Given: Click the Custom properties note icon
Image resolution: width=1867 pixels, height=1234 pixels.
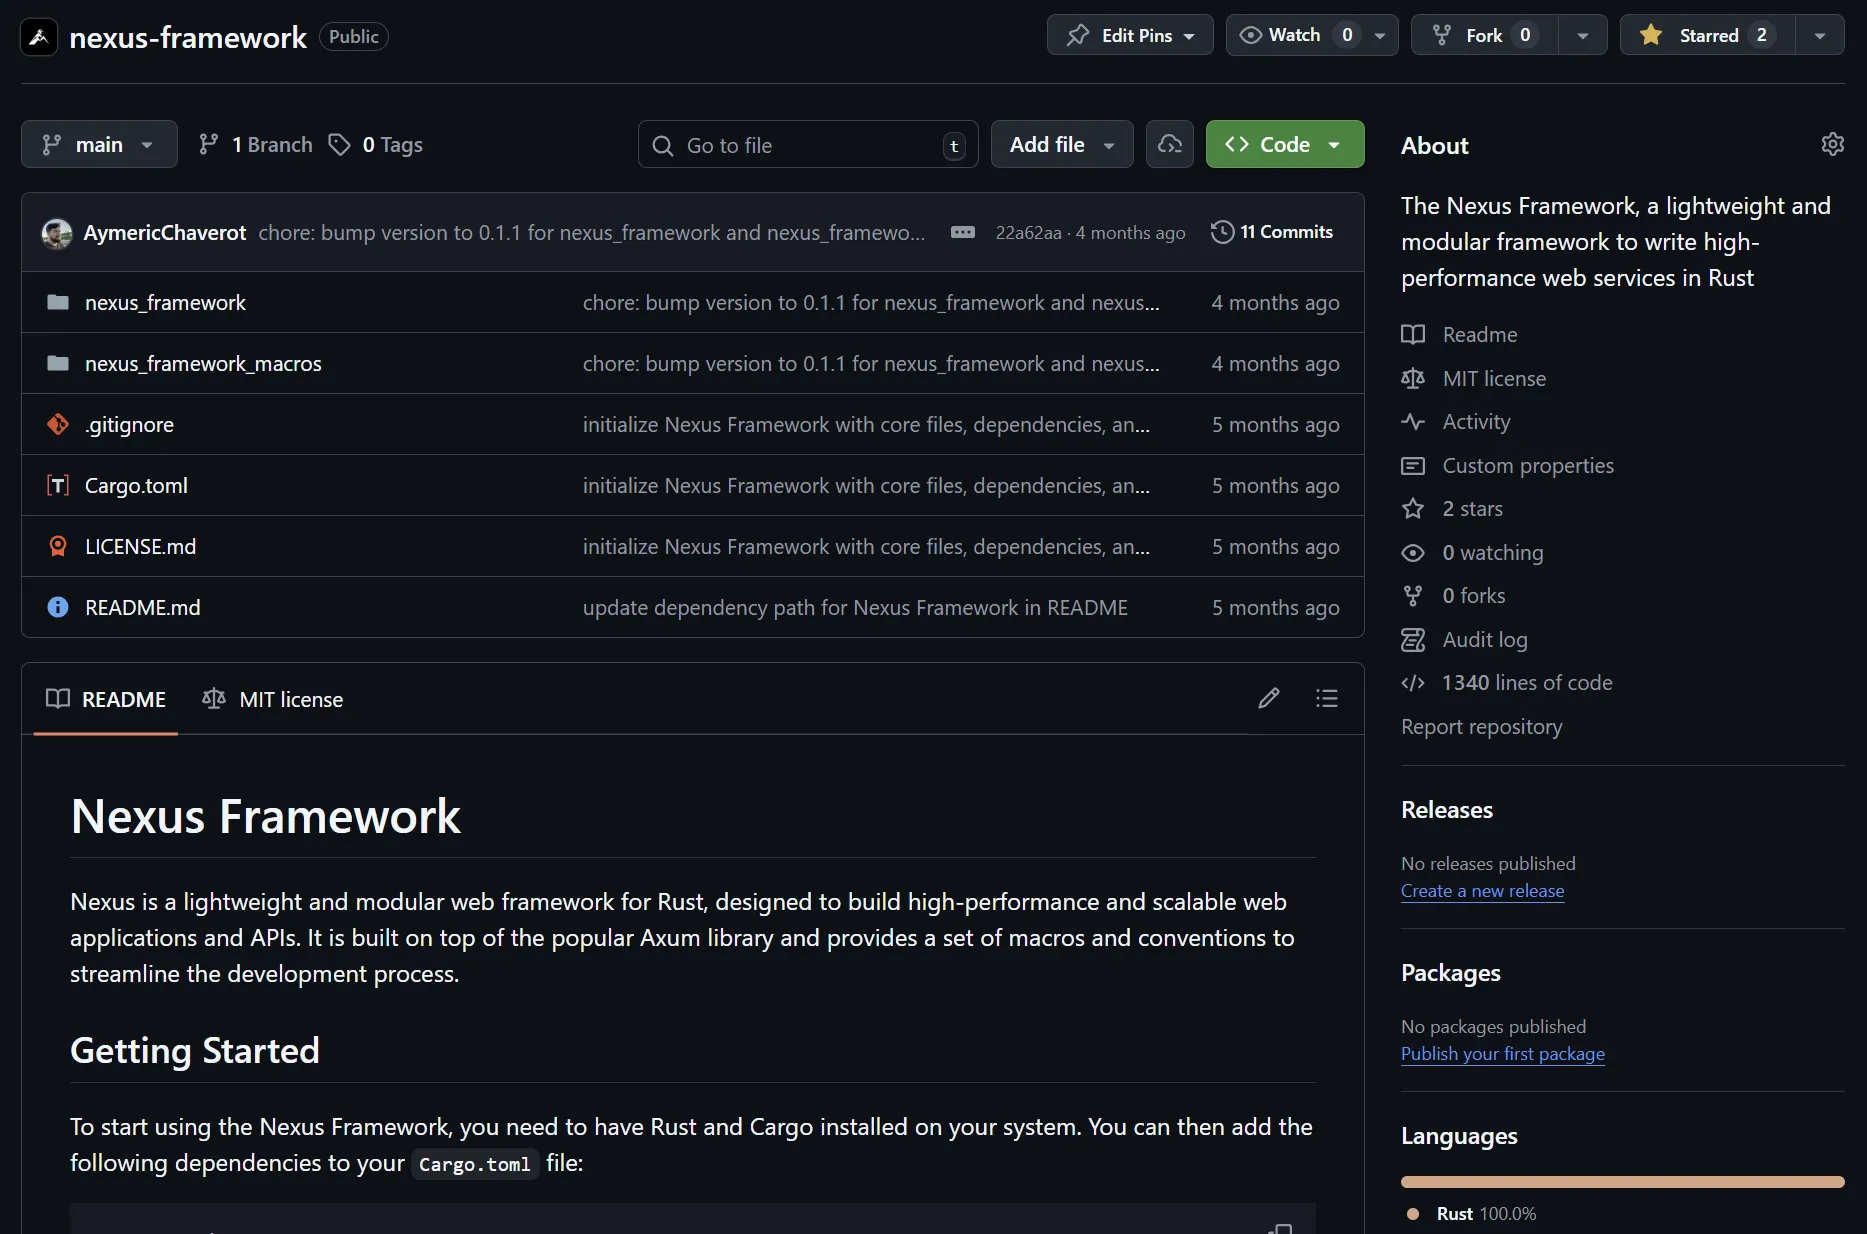Looking at the screenshot, I should [x=1413, y=465].
